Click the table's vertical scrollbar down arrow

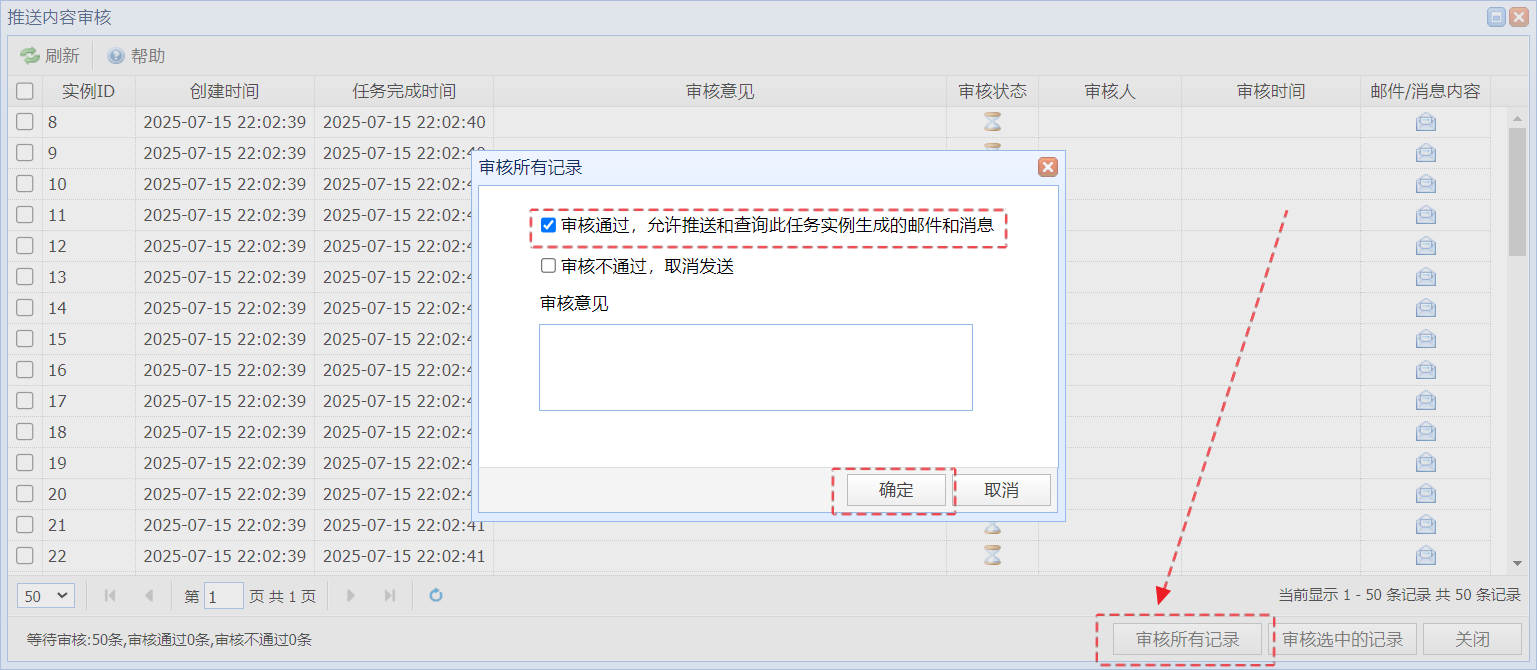pos(1517,563)
